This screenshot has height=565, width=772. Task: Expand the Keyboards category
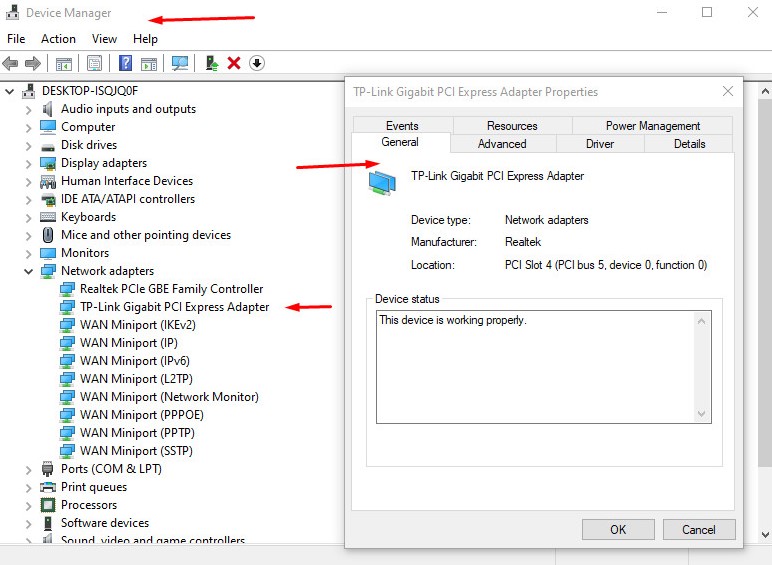point(29,218)
